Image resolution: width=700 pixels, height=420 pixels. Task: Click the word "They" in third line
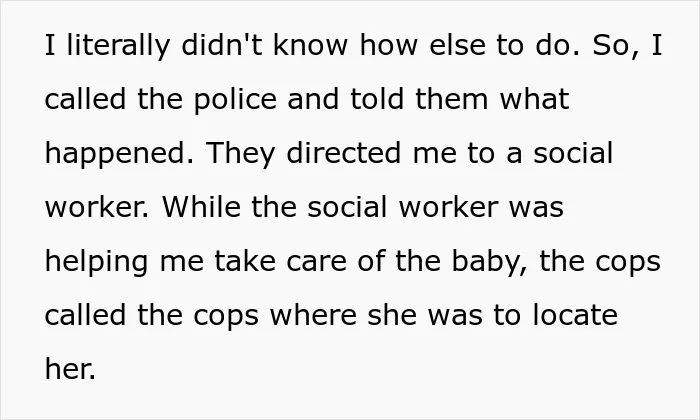(x=241, y=154)
